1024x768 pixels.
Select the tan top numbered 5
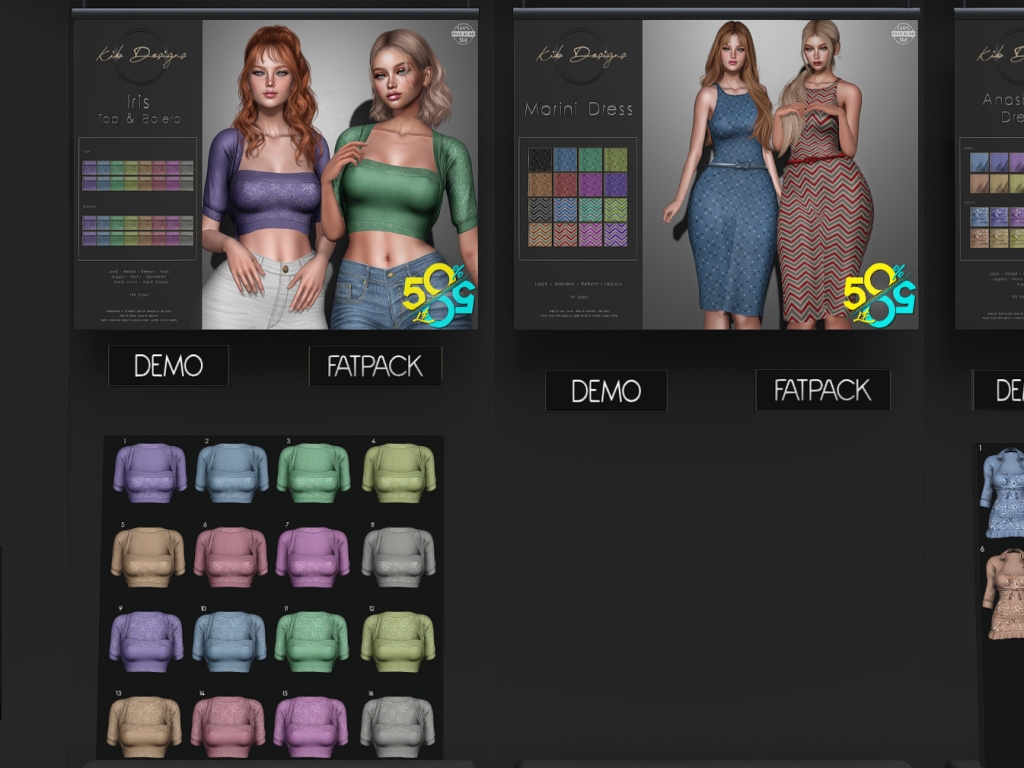click(x=148, y=556)
